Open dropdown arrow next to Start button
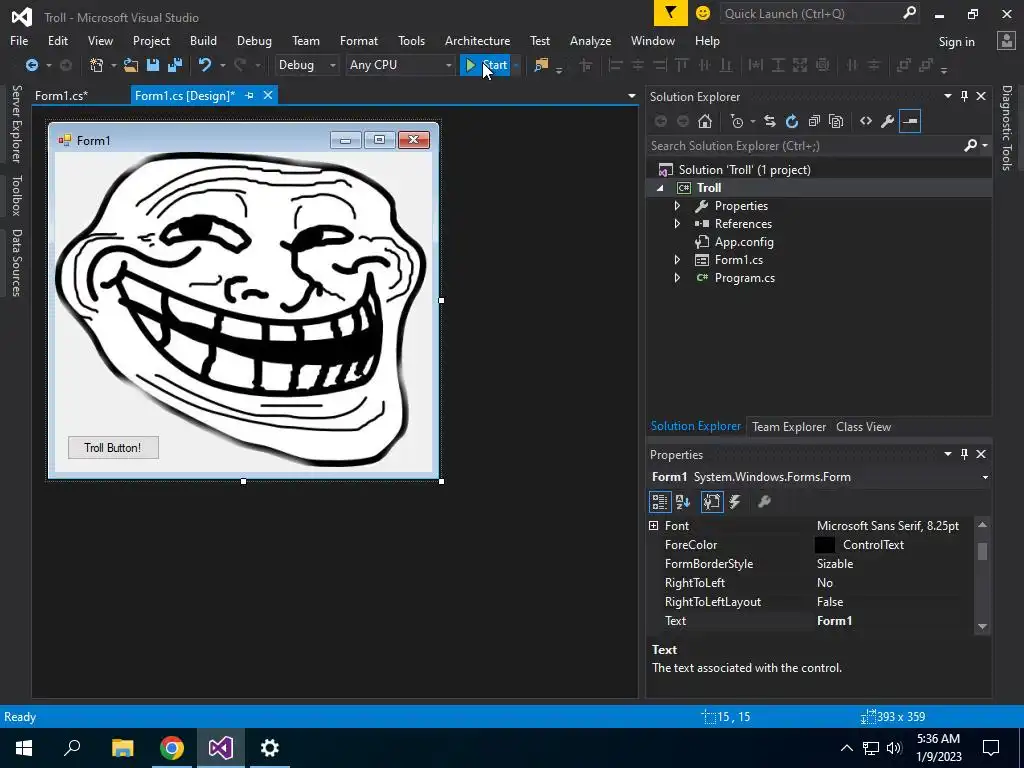The image size is (1024, 768). click(x=516, y=65)
